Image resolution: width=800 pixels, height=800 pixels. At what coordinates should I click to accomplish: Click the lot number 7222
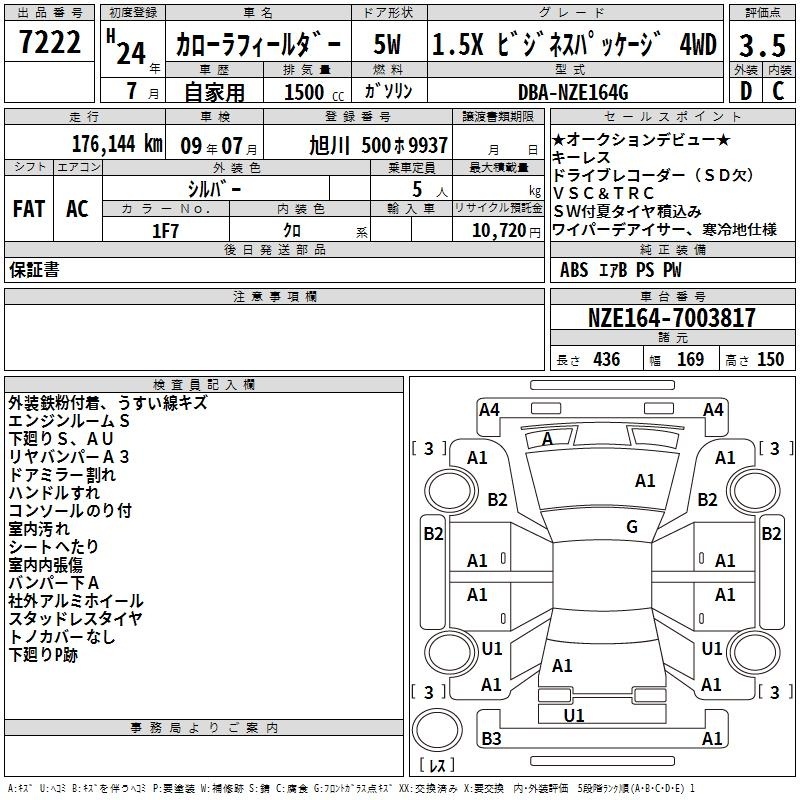(x=49, y=42)
